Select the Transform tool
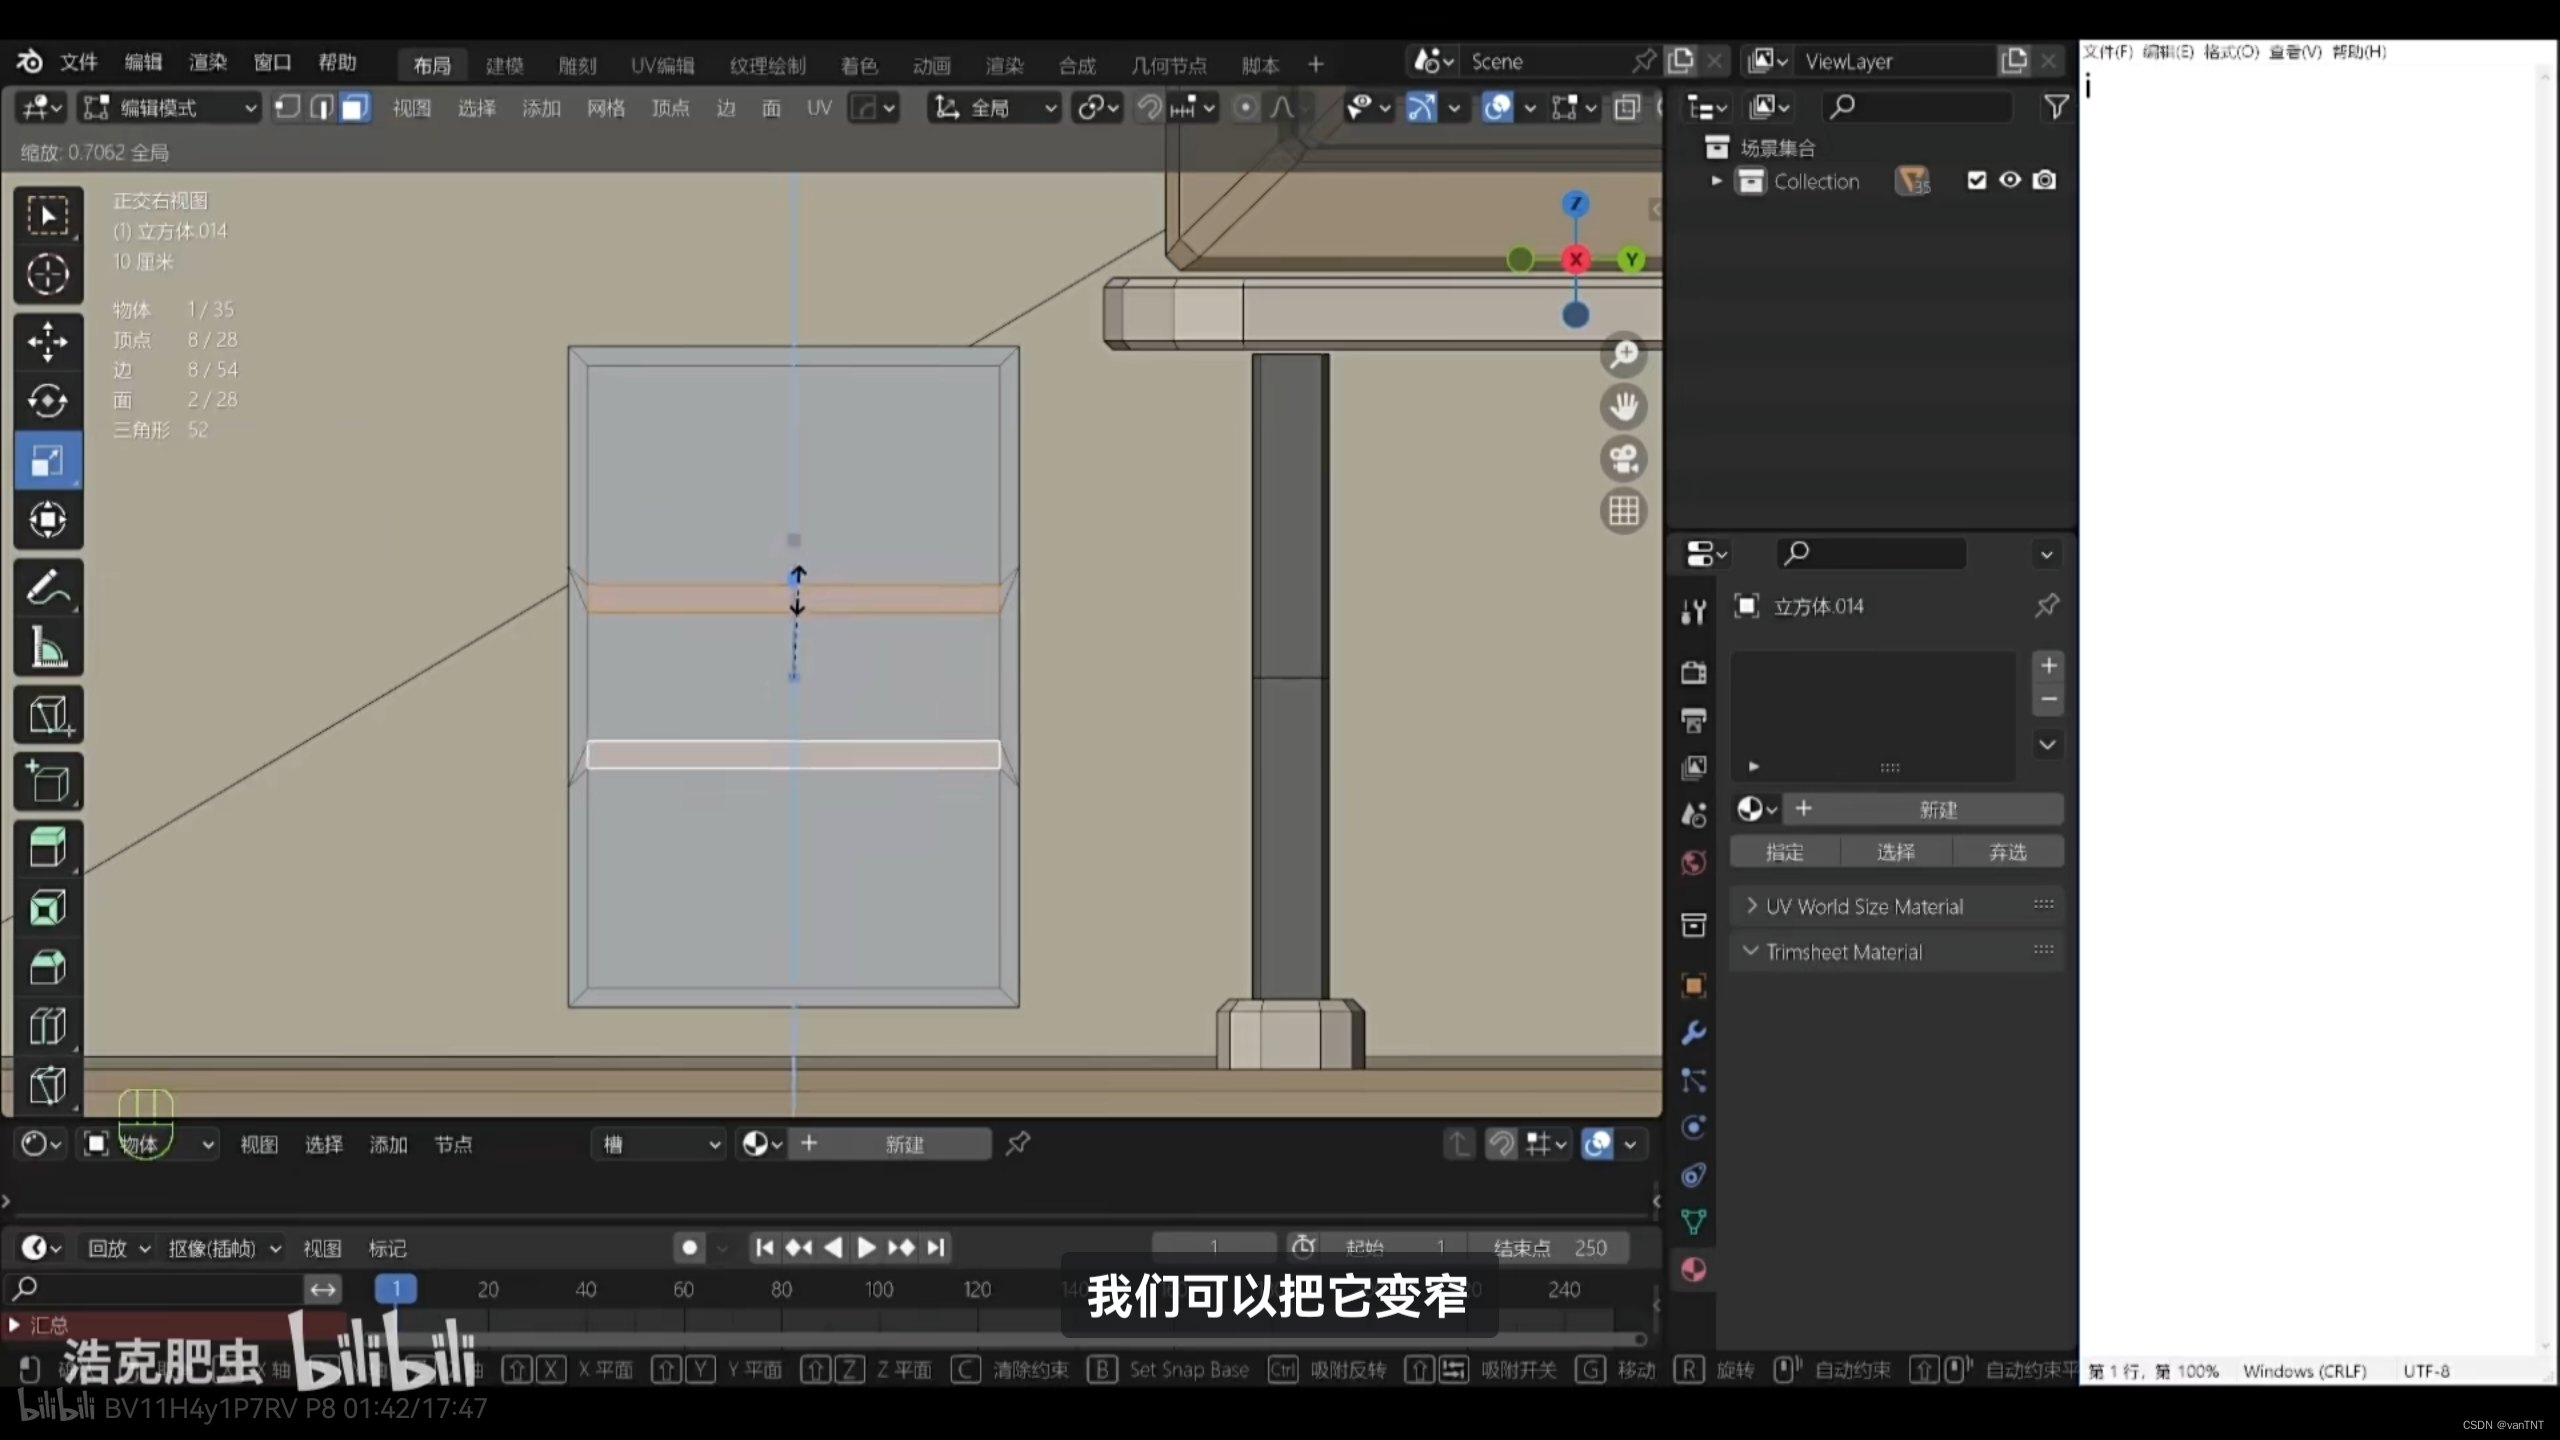Screen dimensions: 2560x1440 (47, 519)
